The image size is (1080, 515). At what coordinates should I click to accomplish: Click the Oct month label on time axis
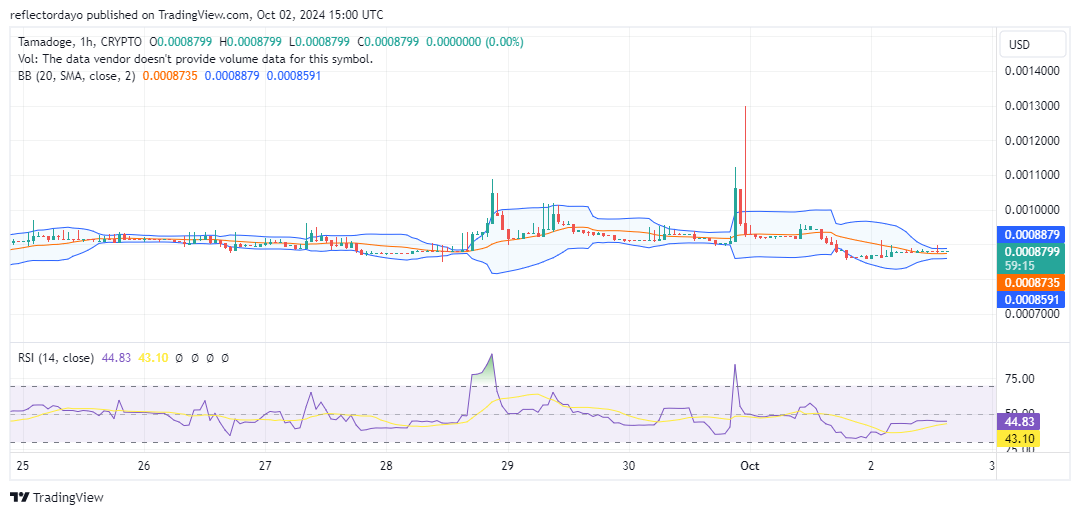tap(749, 465)
